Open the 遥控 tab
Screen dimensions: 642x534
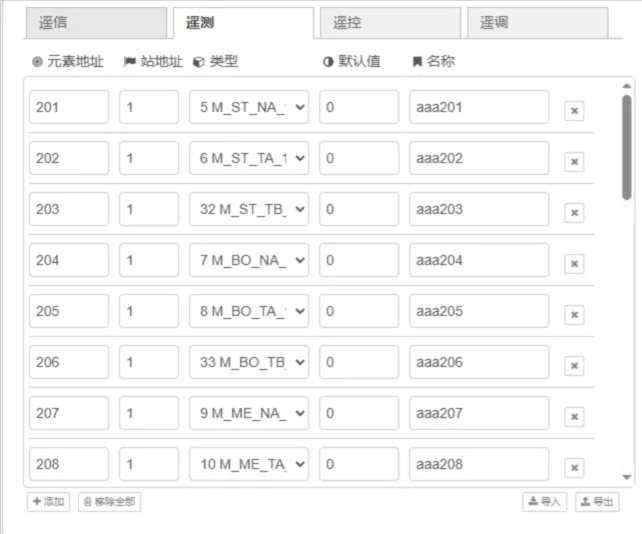point(391,23)
